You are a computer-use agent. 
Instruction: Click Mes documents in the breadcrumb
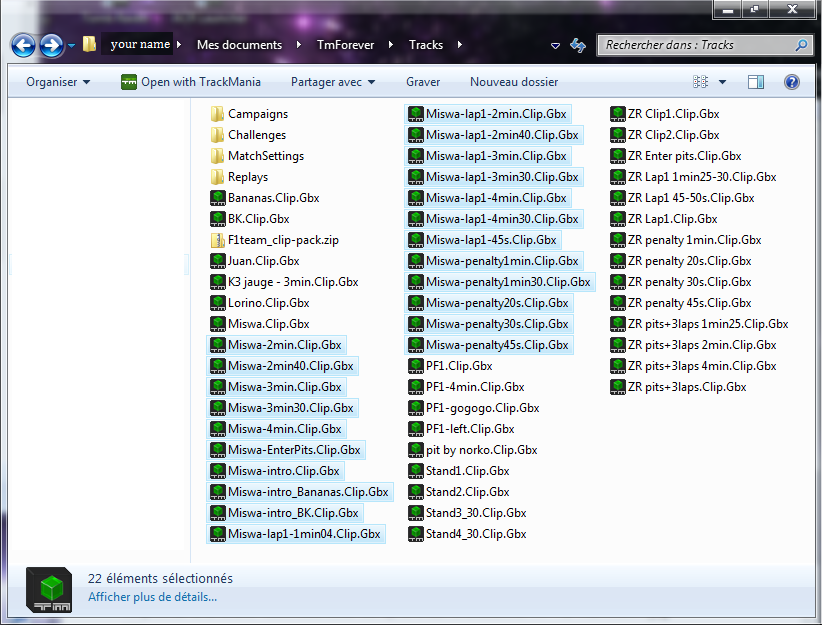tap(240, 45)
